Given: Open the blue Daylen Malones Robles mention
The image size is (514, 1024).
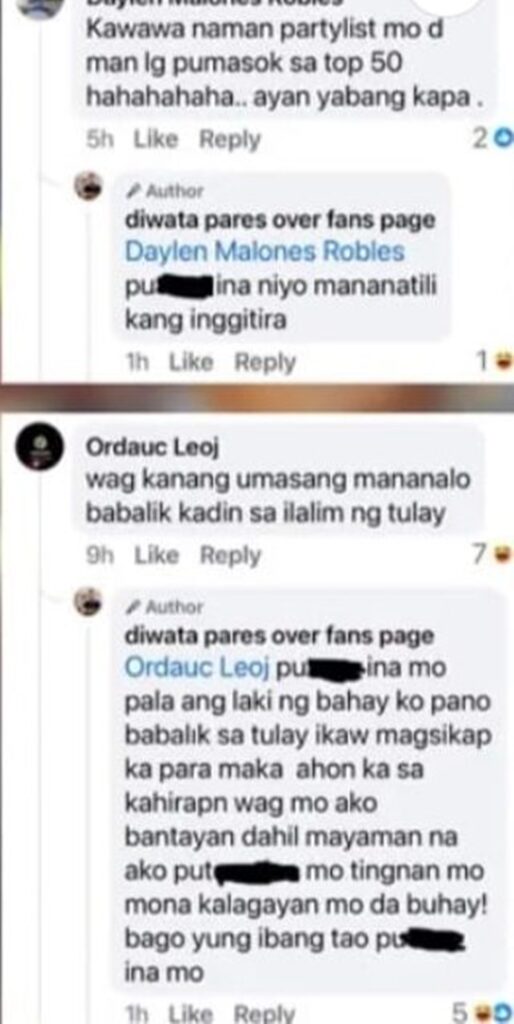Looking at the screenshot, I should click(x=265, y=252).
